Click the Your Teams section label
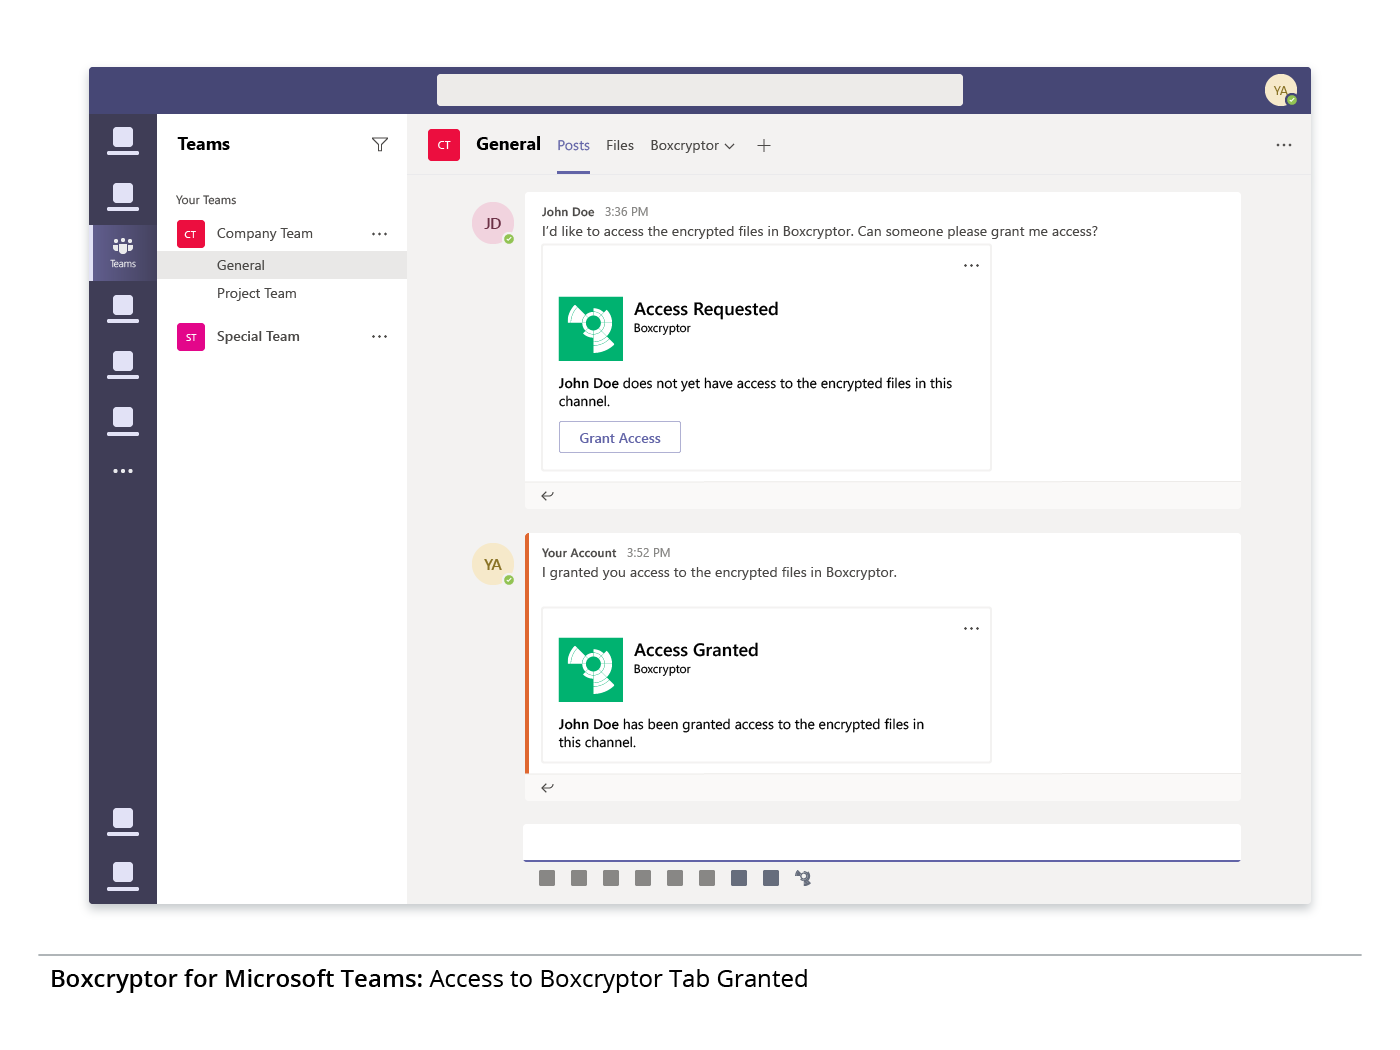1400x1050 pixels. tap(206, 200)
